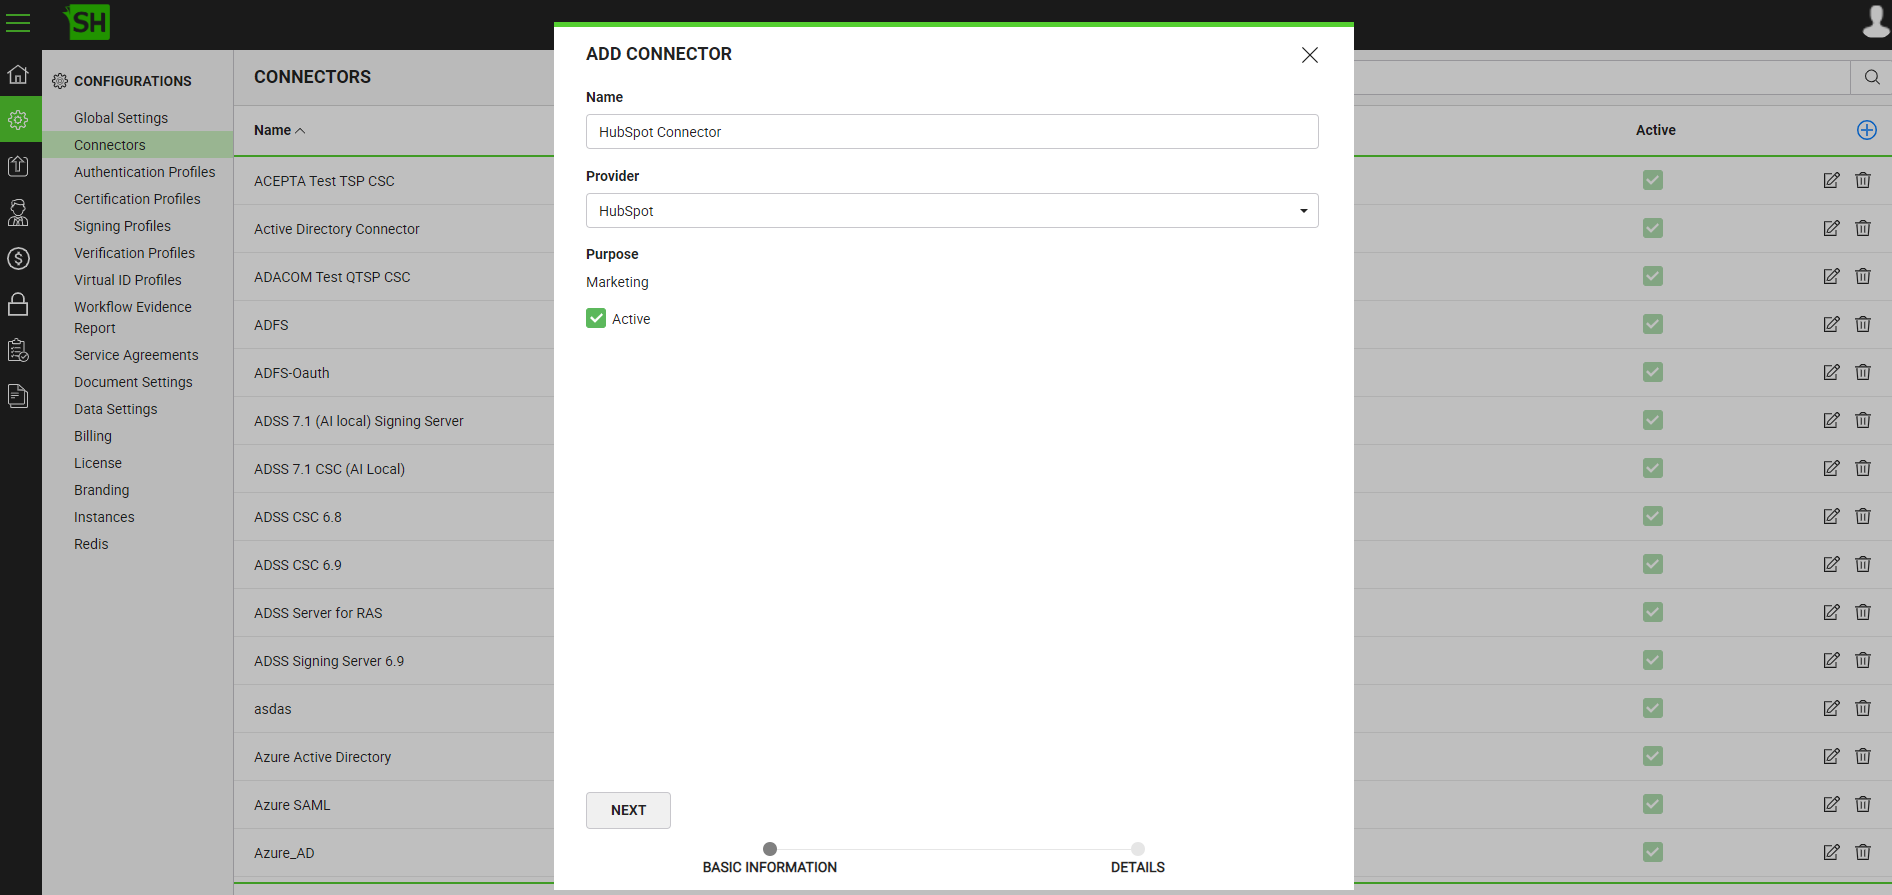Open the user agent icon in rail
This screenshot has width=1892, height=895.
point(18,212)
